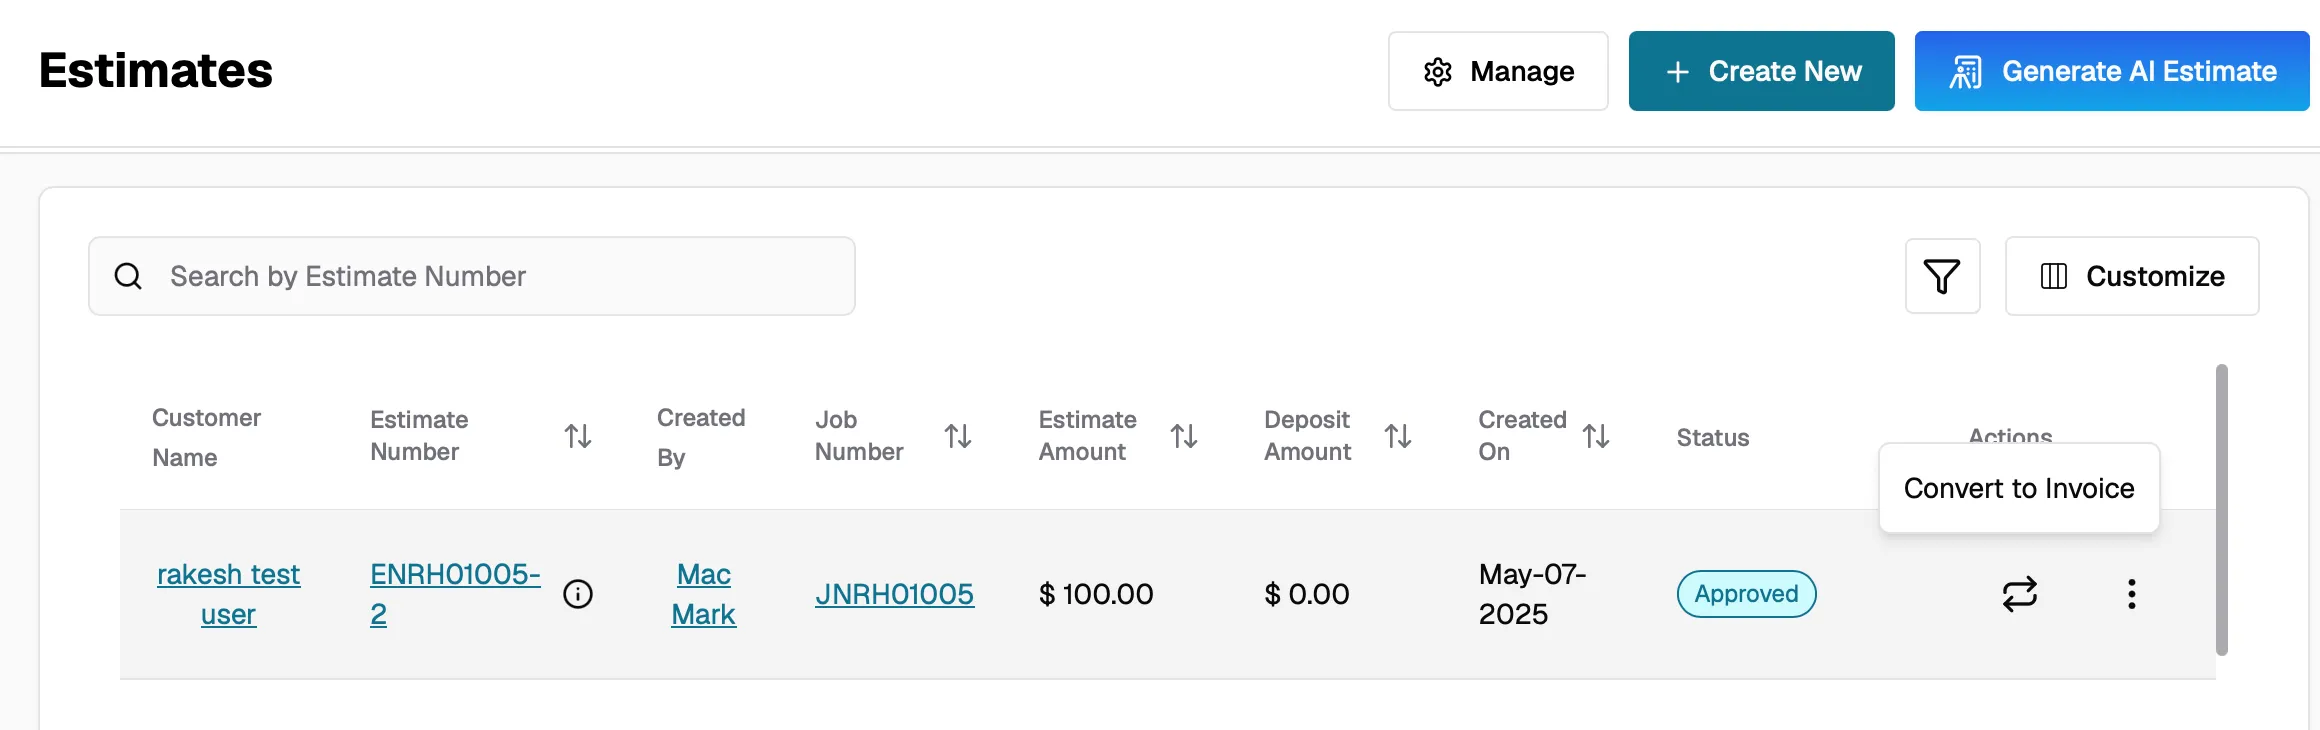Image resolution: width=2320 pixels, height=730 pixels.
Task: Open Customize columns button
Action: [2132, 276]
